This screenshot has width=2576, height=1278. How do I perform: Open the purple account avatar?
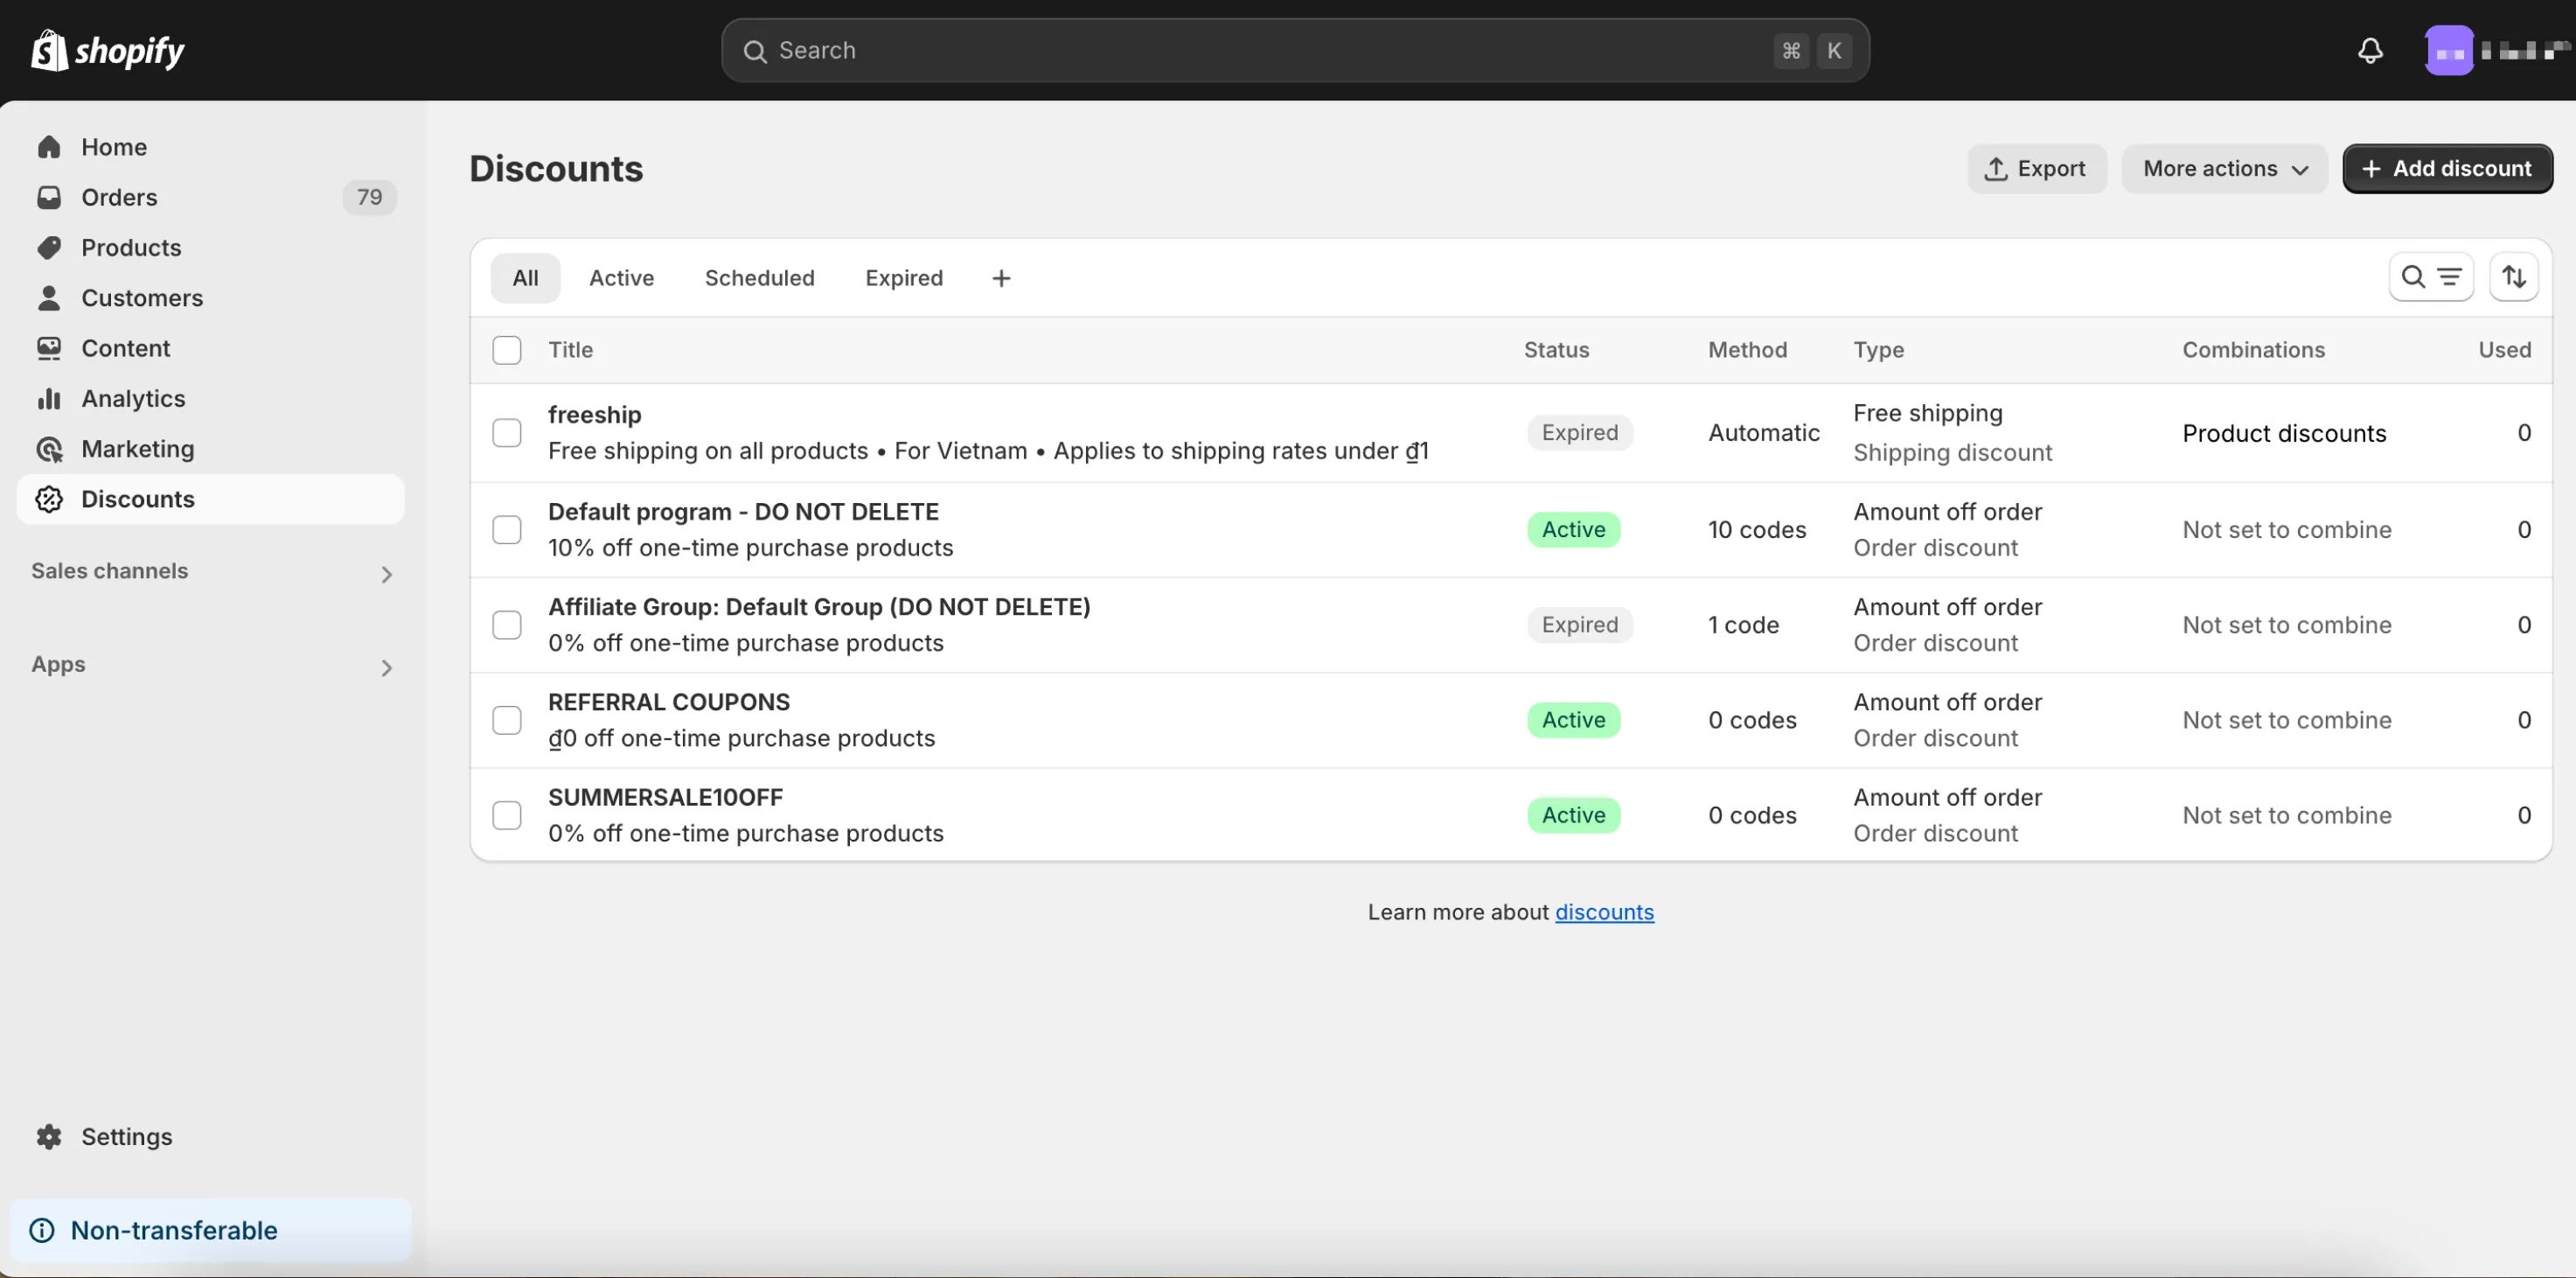coord(2449,50)
